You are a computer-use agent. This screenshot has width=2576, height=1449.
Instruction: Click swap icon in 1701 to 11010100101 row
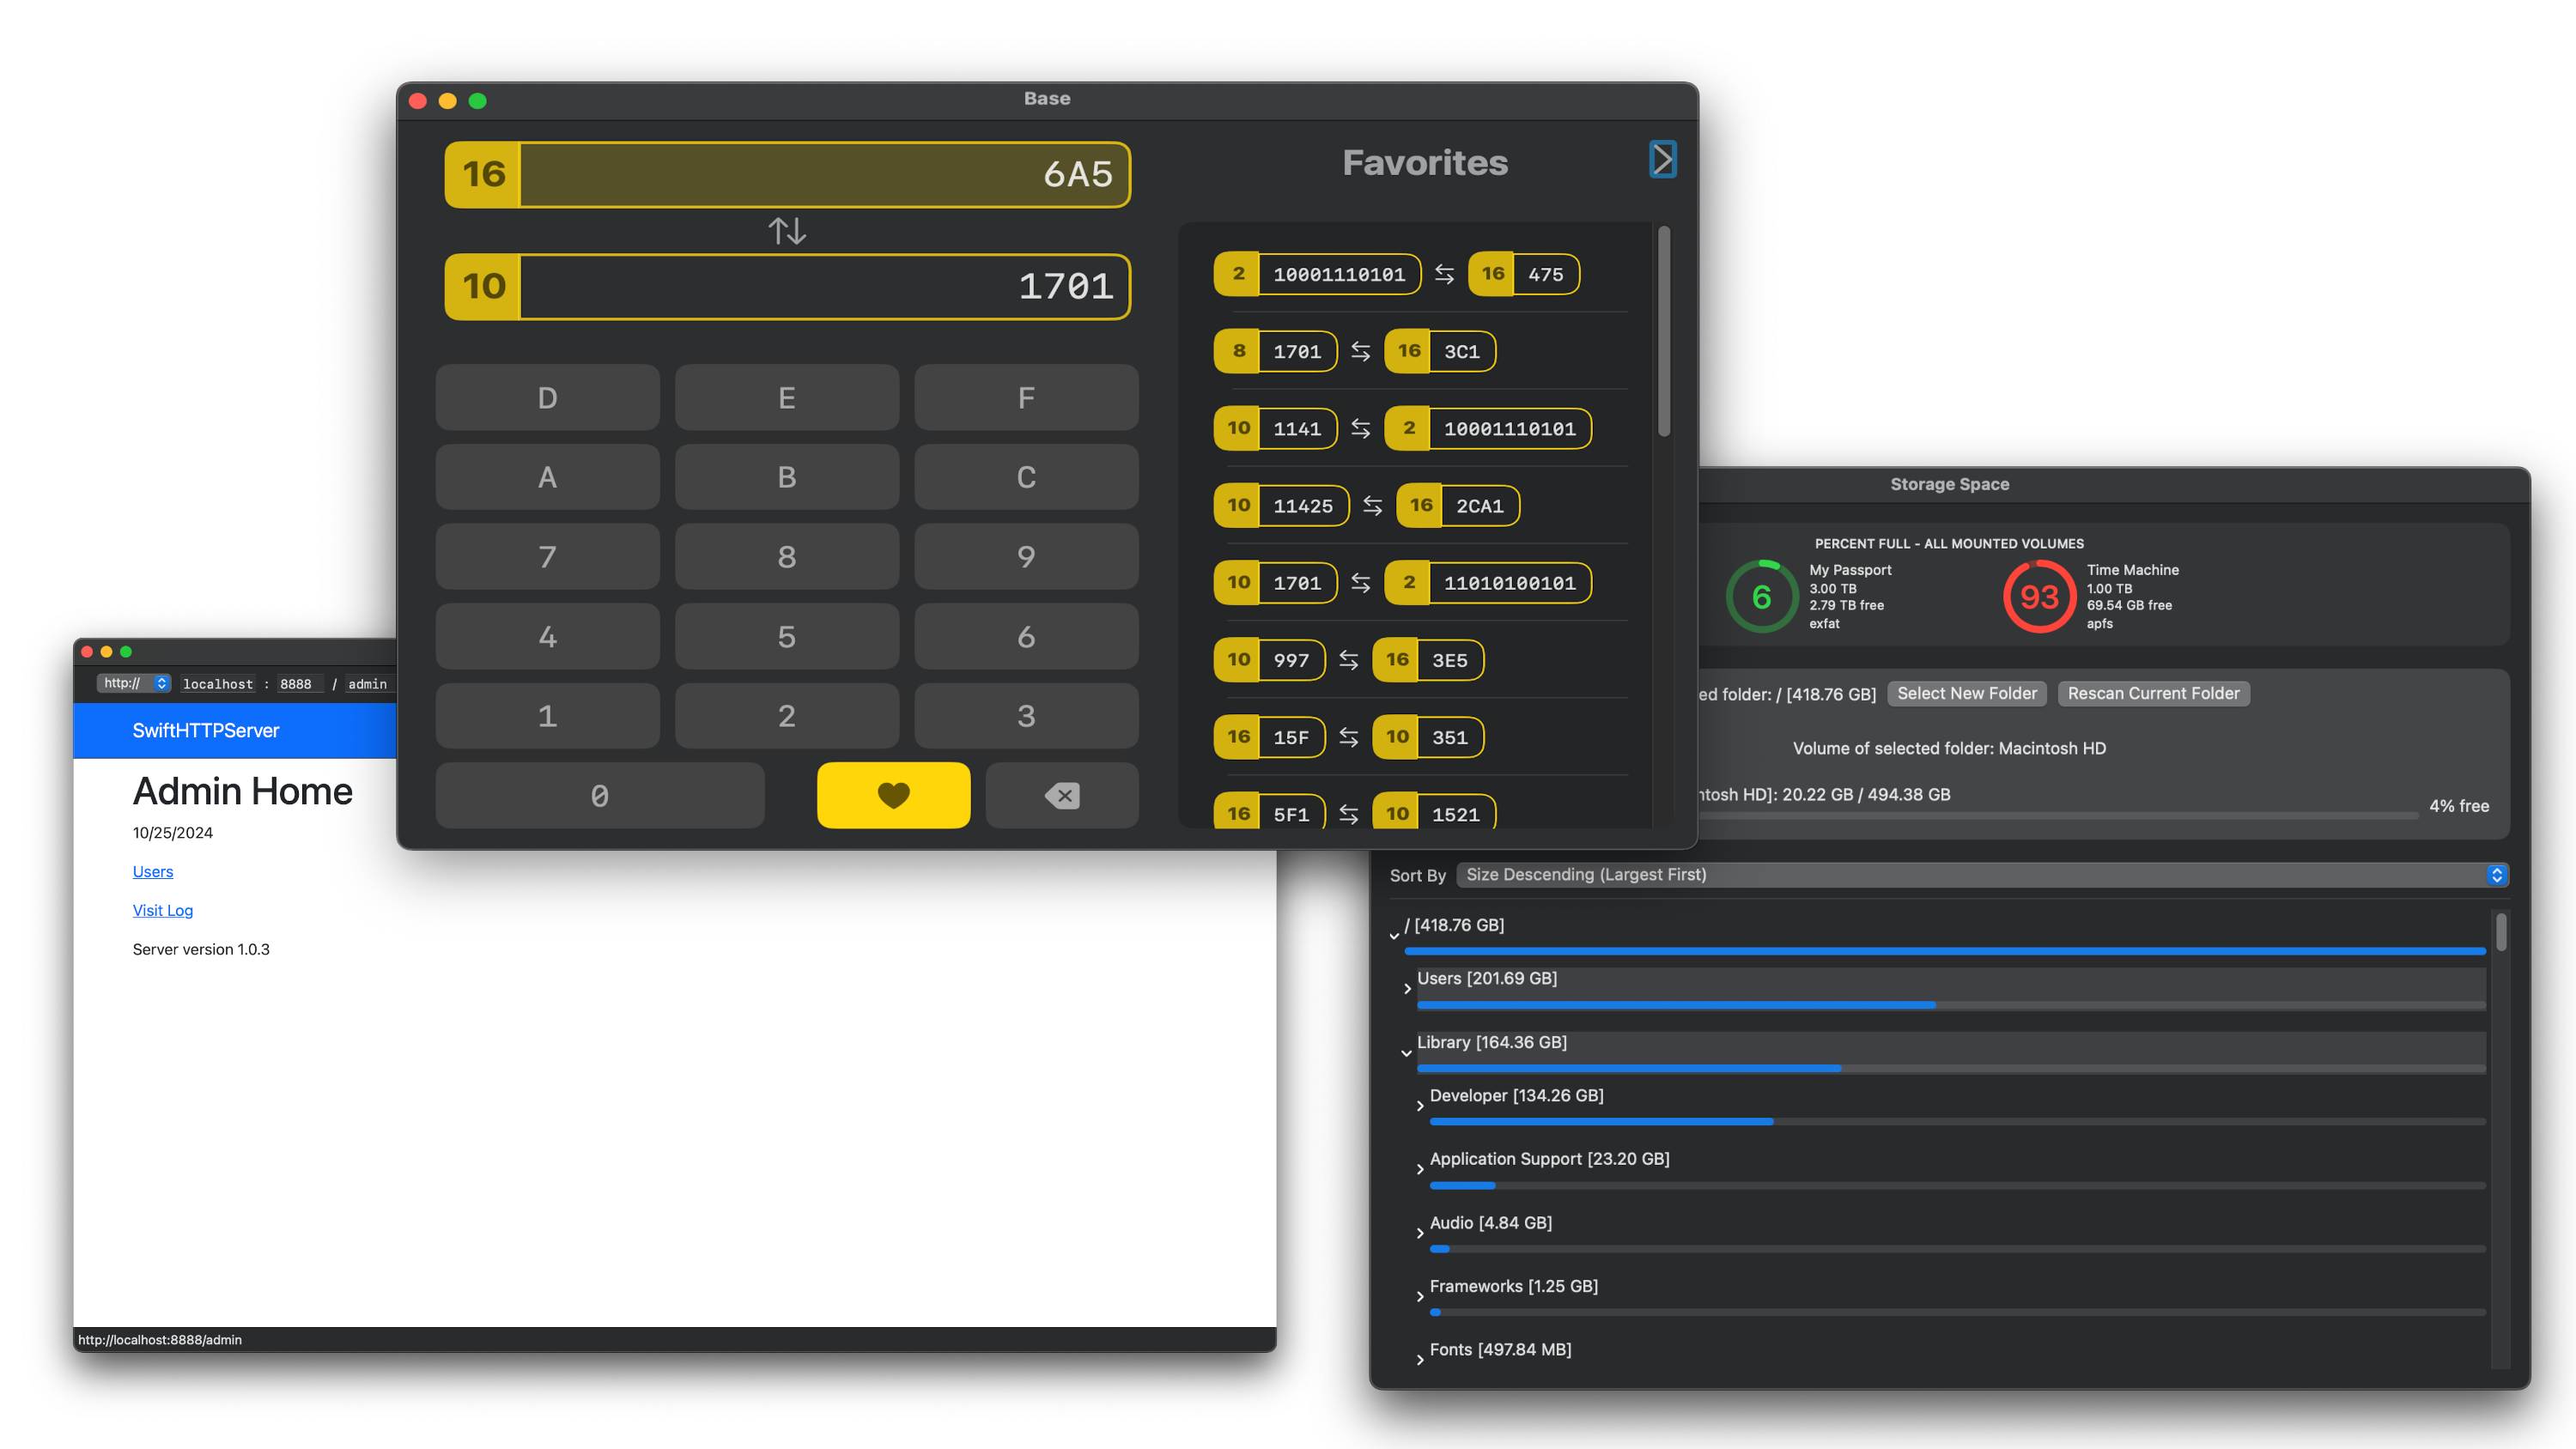(1360, 583)
